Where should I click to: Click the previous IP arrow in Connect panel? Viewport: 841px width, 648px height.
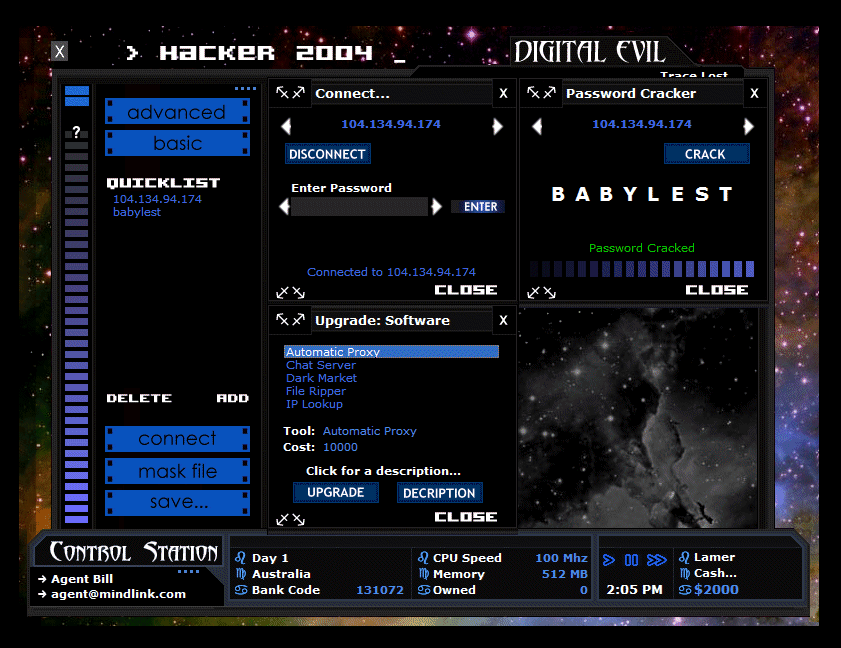click(286, 126)
